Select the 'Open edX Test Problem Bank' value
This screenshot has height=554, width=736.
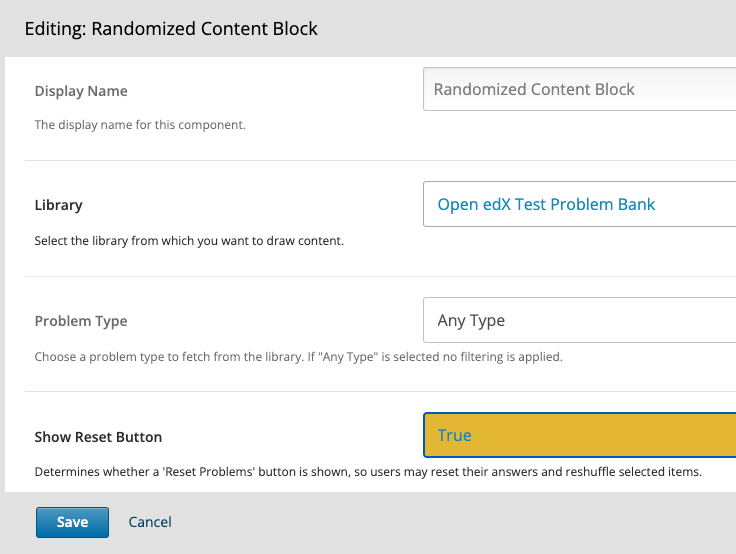click(x=546, y=204)
